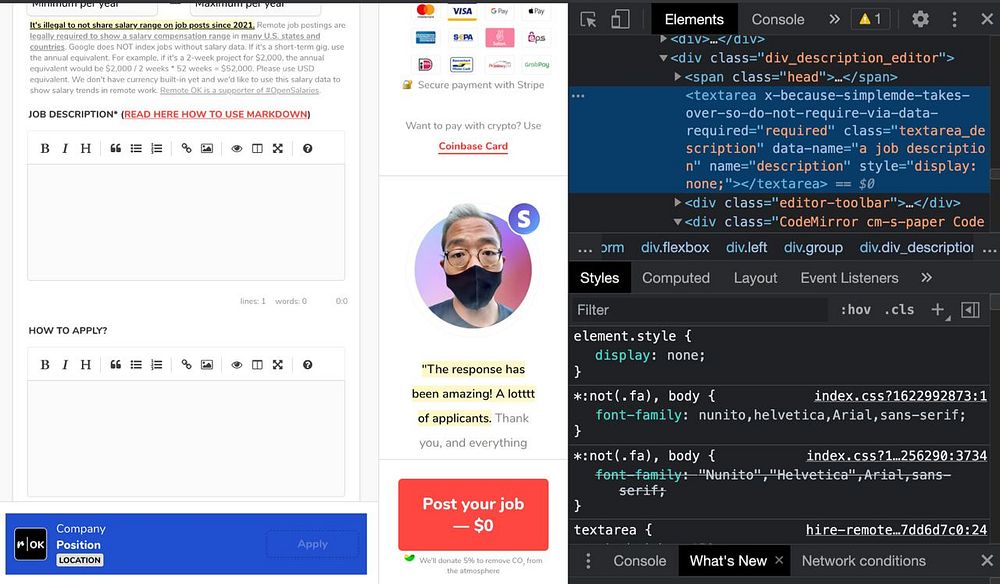This screenshot has width=1000, height=584.
Task: Toggle bold in How To Apply editor
Action: (45, 365)
